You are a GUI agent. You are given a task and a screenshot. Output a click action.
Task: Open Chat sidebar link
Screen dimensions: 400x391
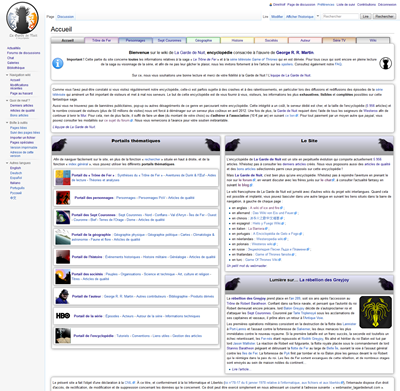[x=10, y=58]
